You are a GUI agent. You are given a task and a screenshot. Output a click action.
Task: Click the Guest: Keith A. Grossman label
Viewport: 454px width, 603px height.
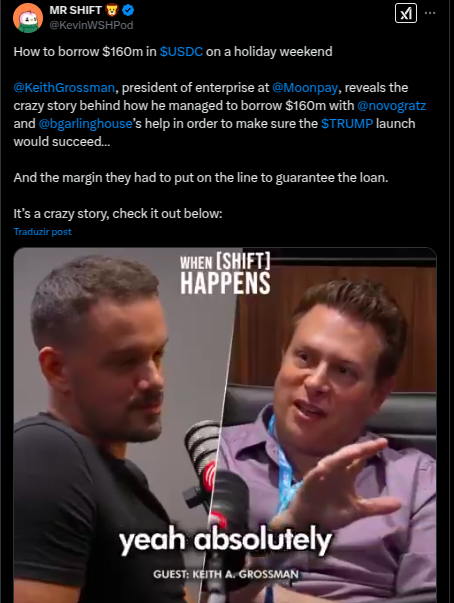coord(226,574)
